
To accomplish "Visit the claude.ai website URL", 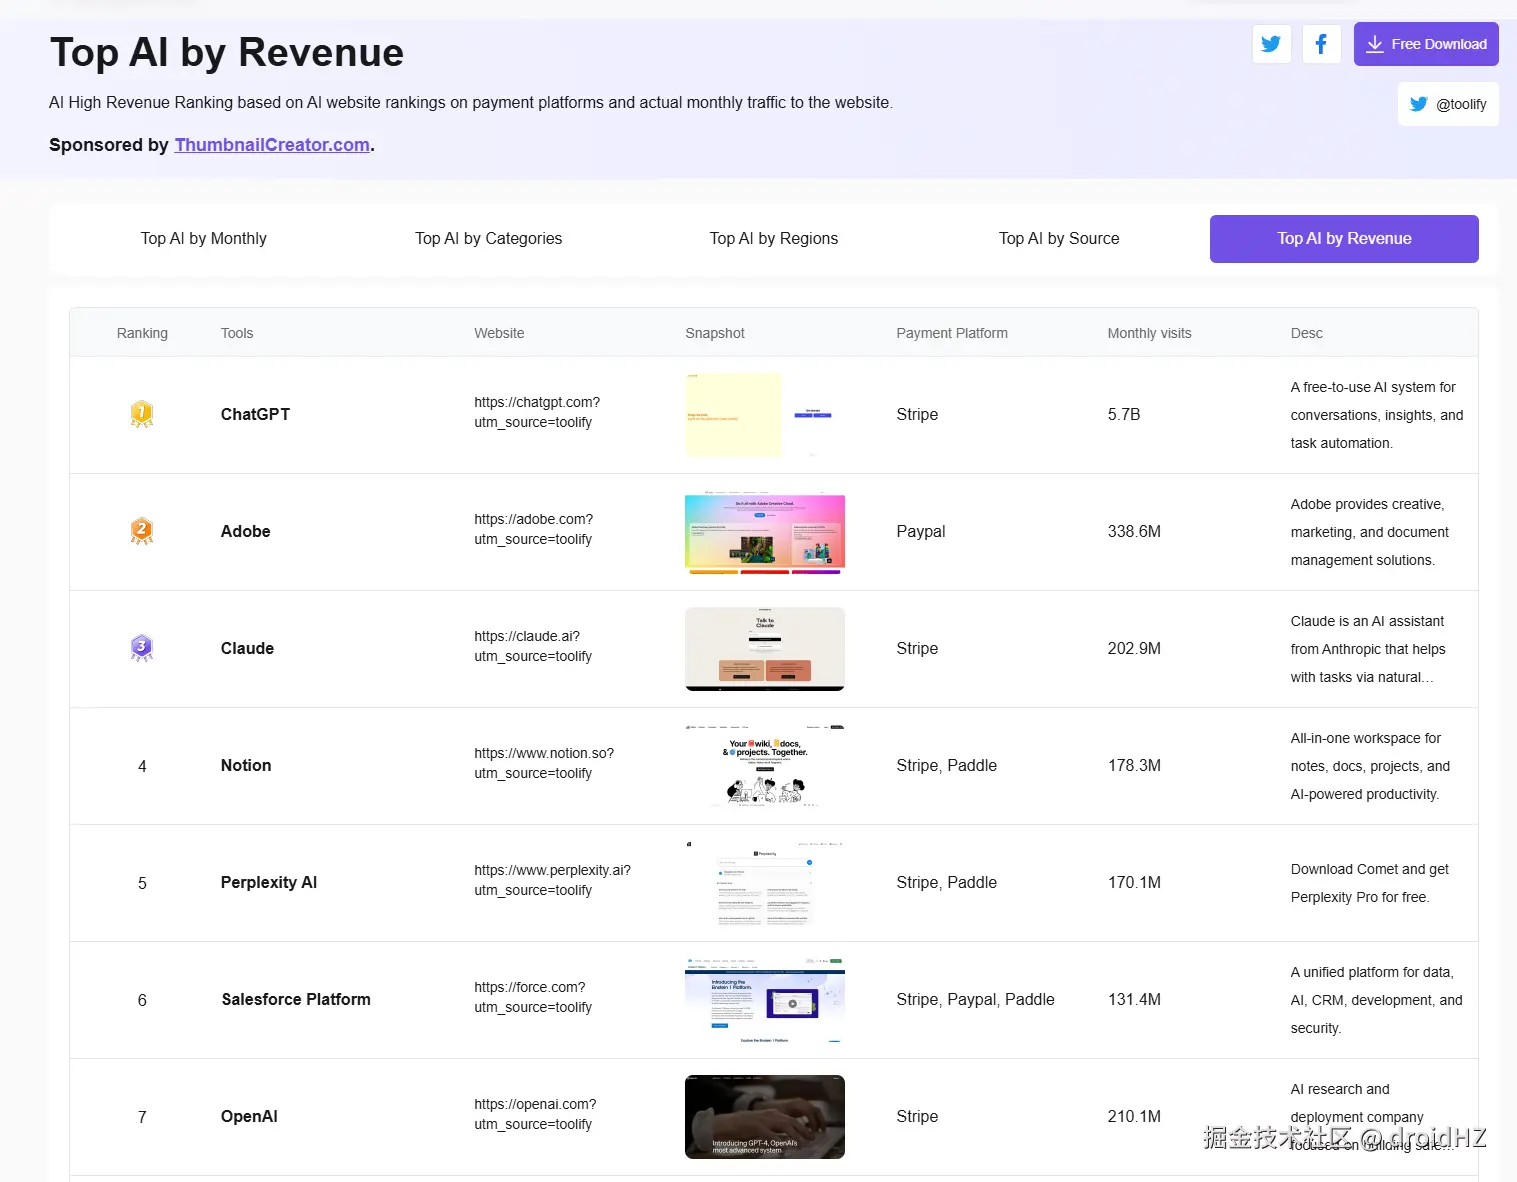I will [x=533, y=646].
